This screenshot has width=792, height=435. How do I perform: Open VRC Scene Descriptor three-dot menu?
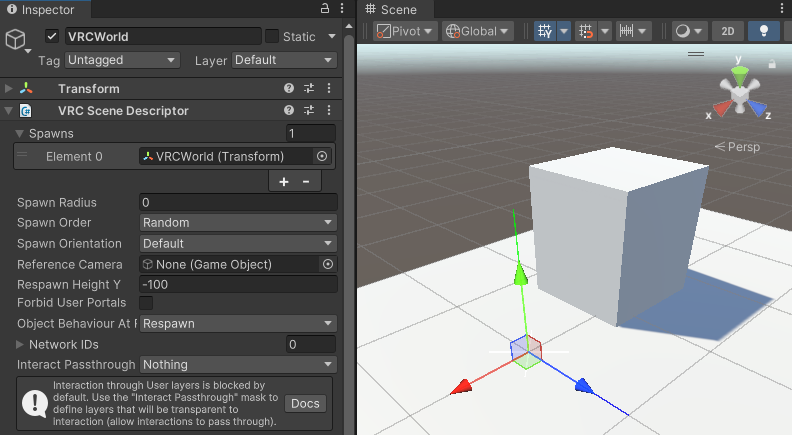point(329,110)
